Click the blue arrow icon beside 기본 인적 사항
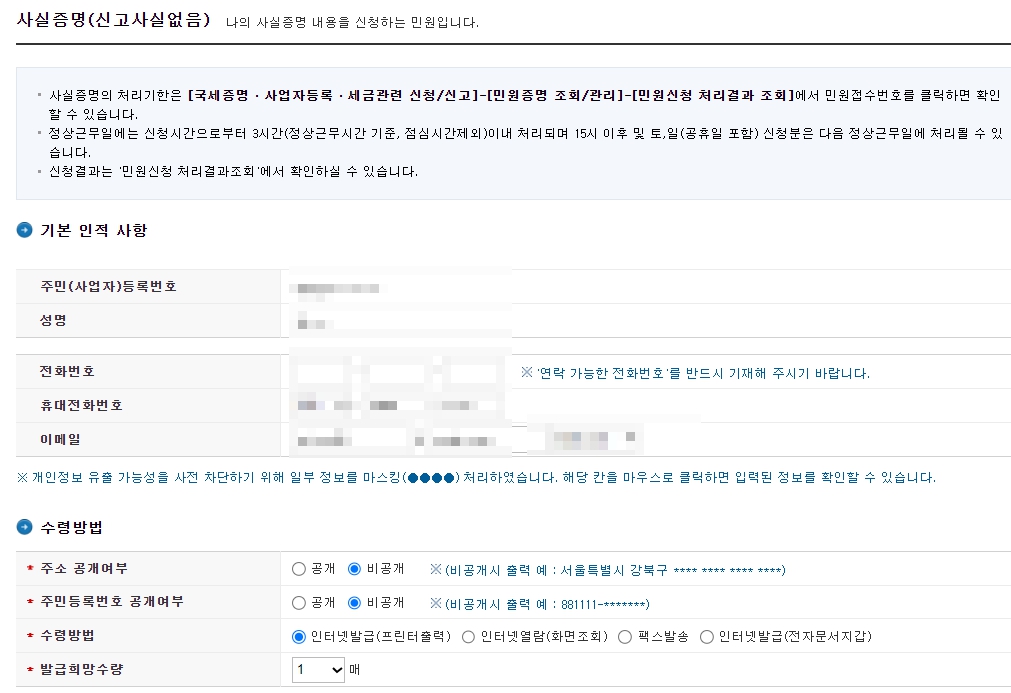This screenshot has height=693, width=1011. (24, 230)
